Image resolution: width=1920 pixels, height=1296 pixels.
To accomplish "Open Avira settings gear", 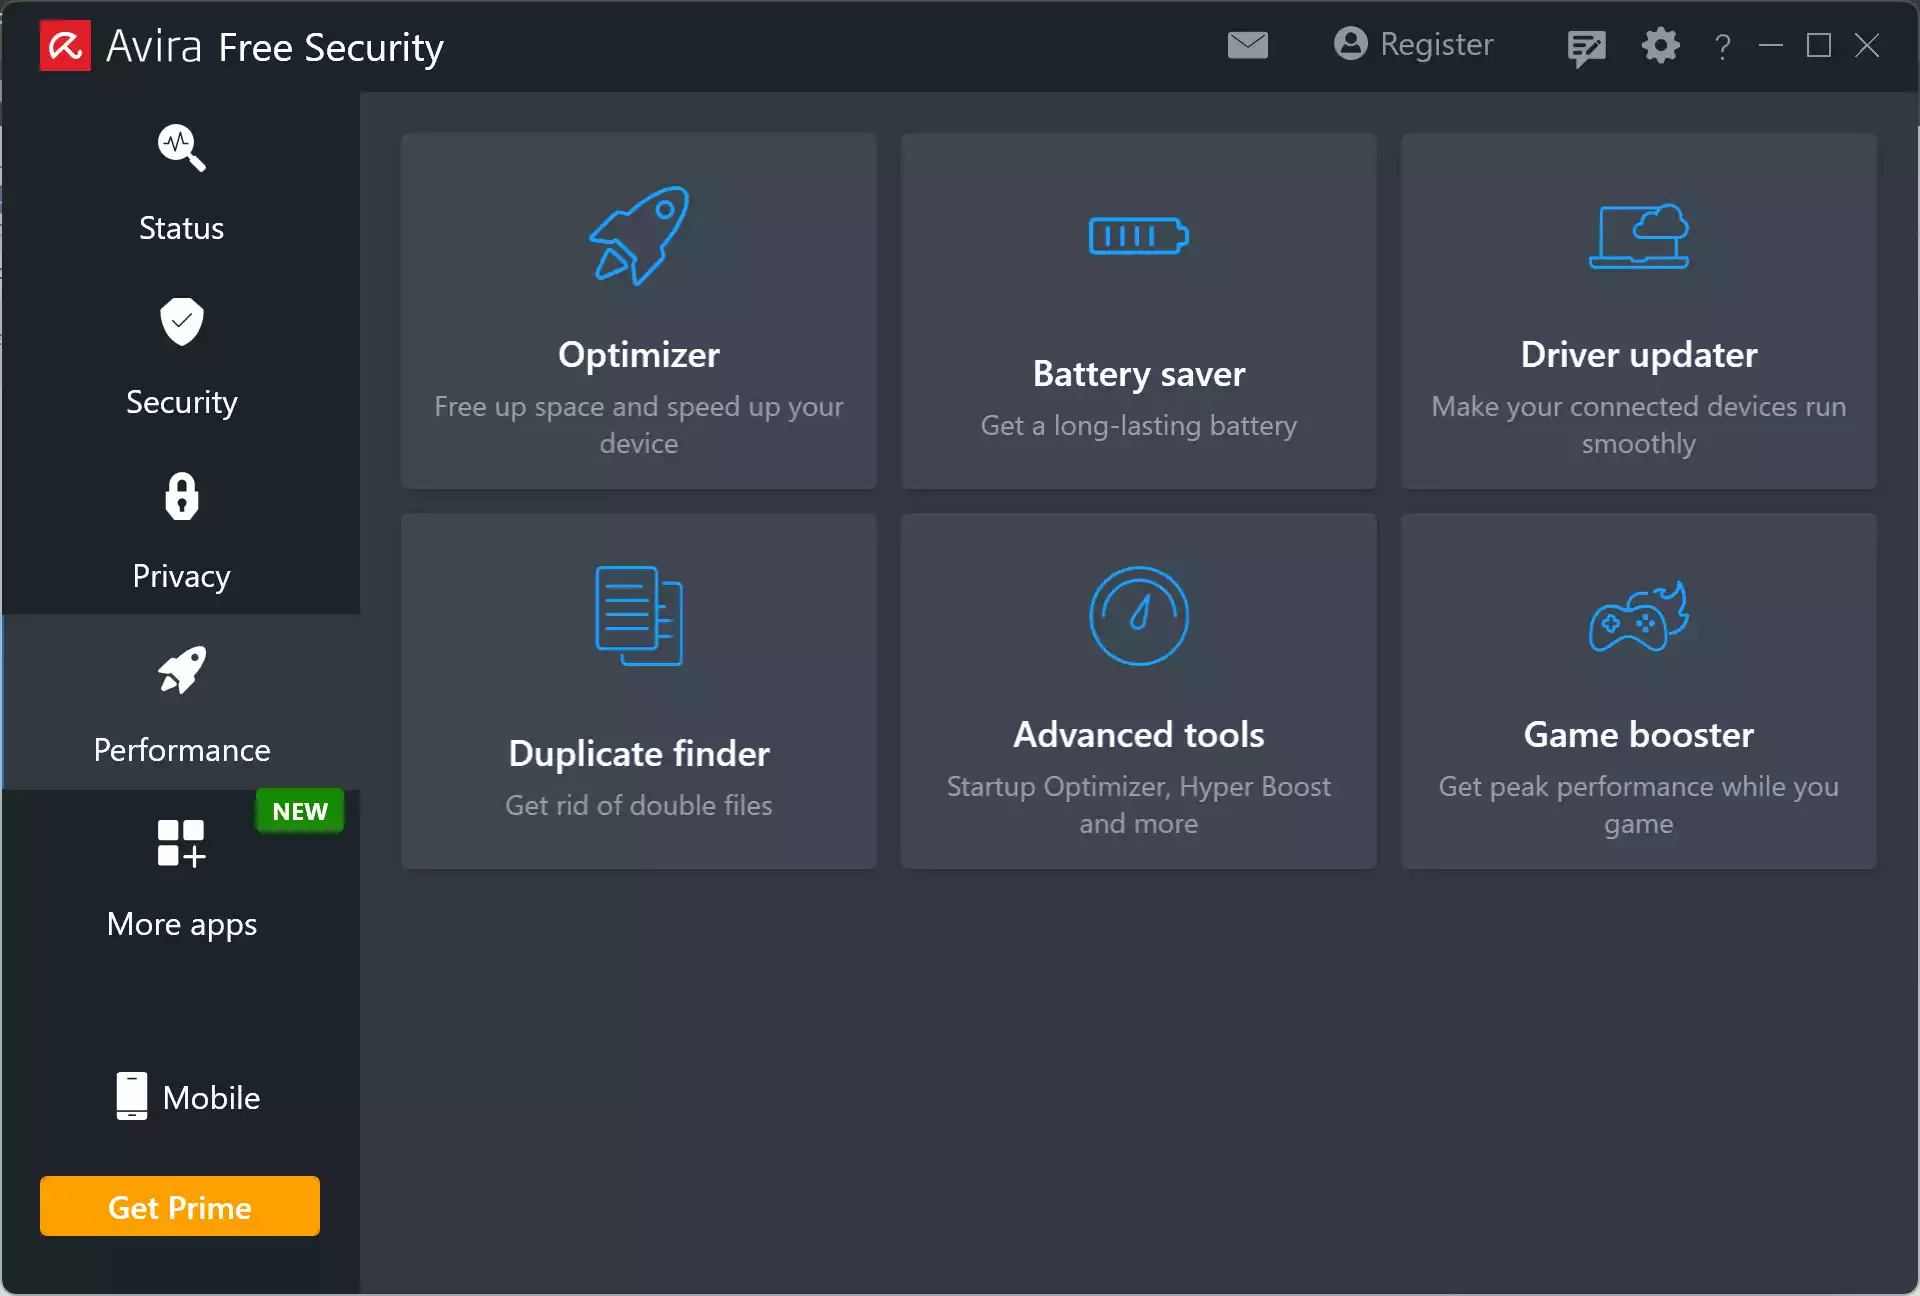I will (x=1660, y=46).
